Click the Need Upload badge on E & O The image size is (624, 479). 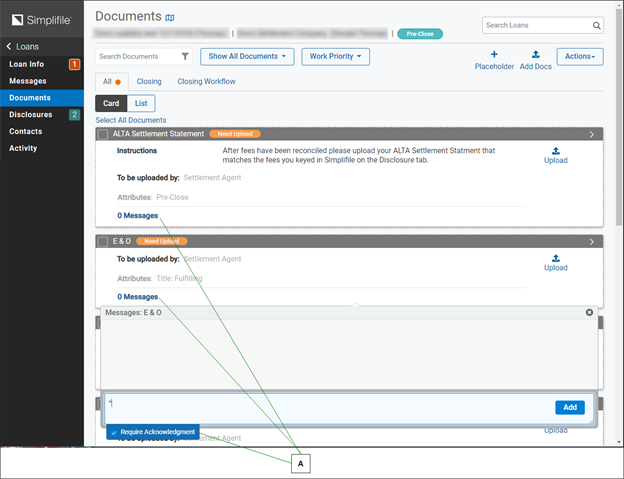162,241
